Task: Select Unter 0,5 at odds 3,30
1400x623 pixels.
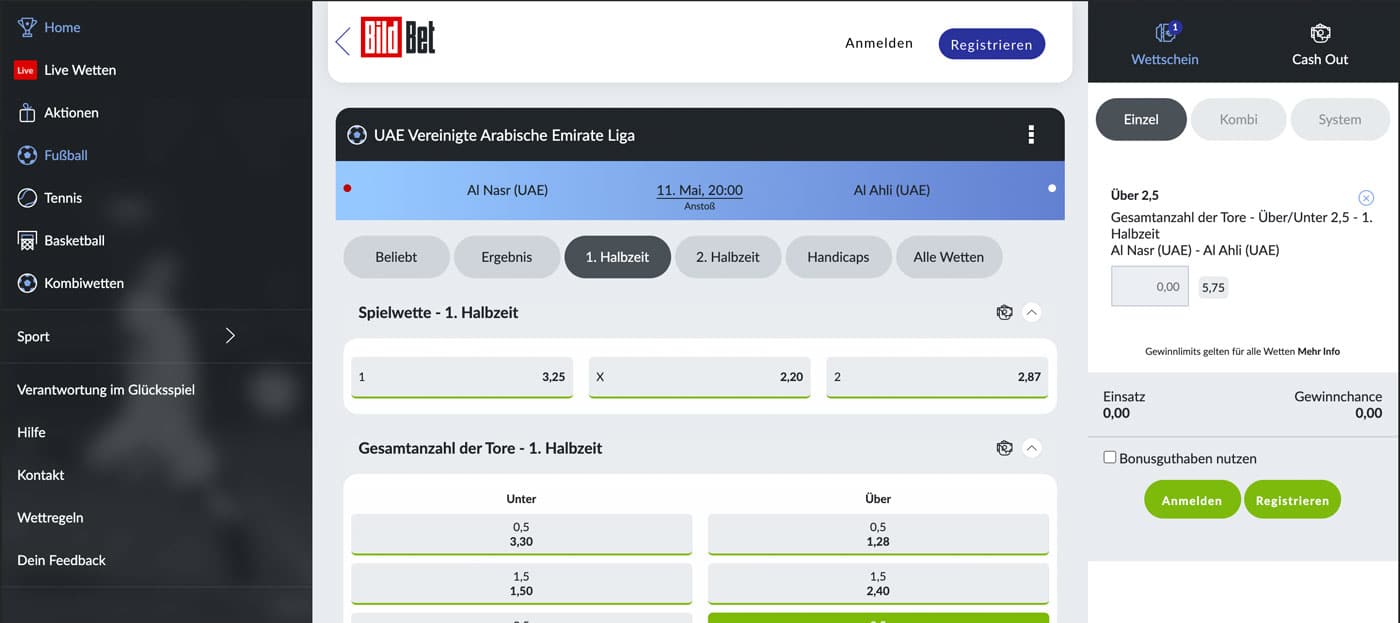Action: [521, 534]
